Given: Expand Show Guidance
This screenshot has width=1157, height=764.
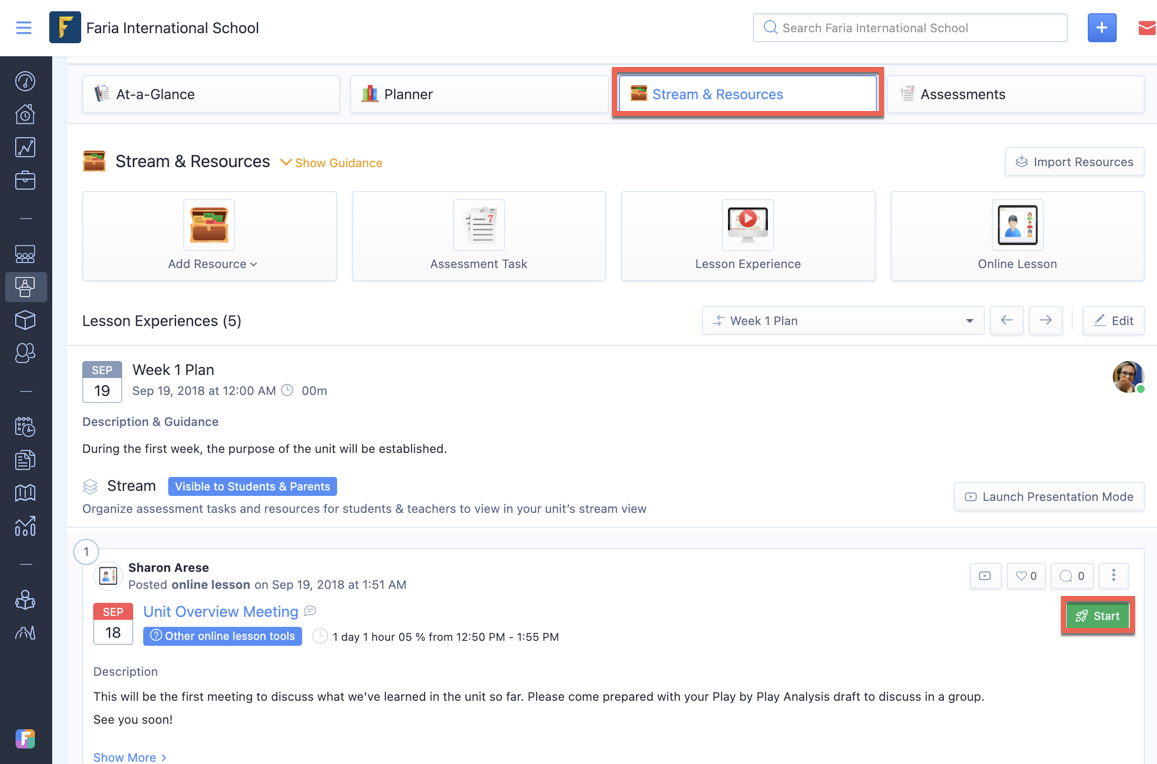Looking at the screenshot, I should [x=331, y=162].
